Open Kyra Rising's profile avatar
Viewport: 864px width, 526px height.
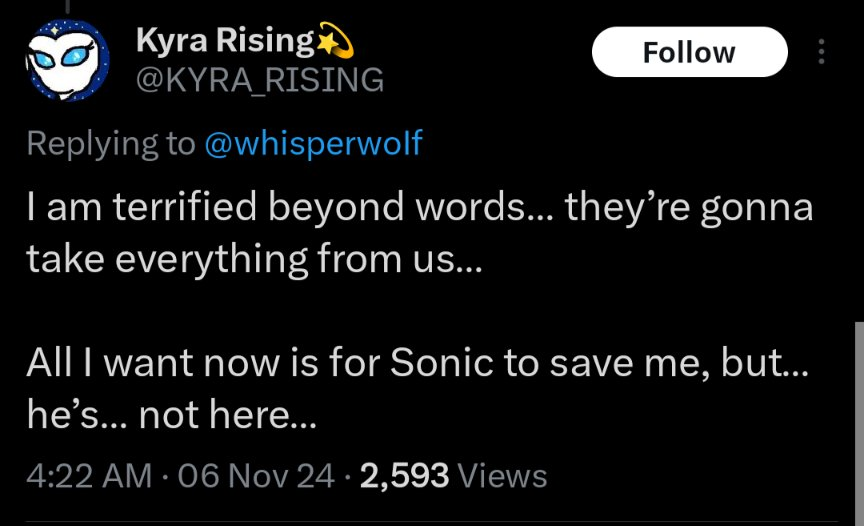tap(66, 61)
